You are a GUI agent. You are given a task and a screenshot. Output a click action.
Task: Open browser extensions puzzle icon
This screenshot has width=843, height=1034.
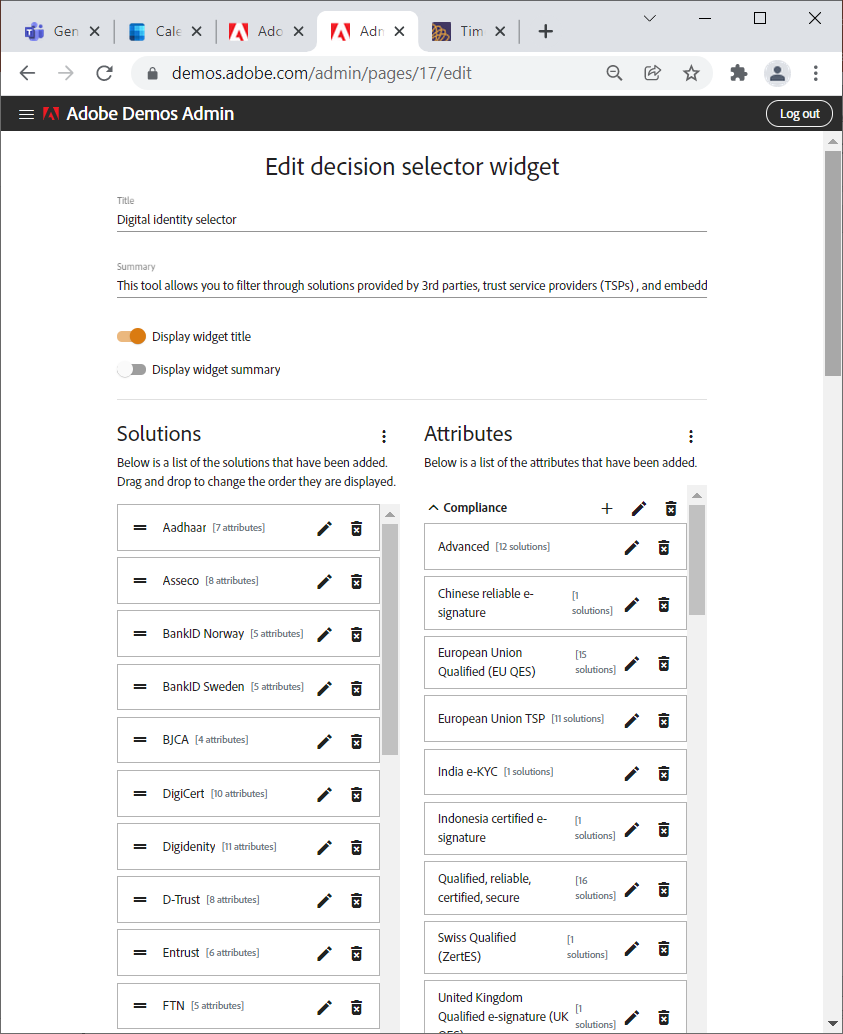pyautogui.click(x=738, y=73)
